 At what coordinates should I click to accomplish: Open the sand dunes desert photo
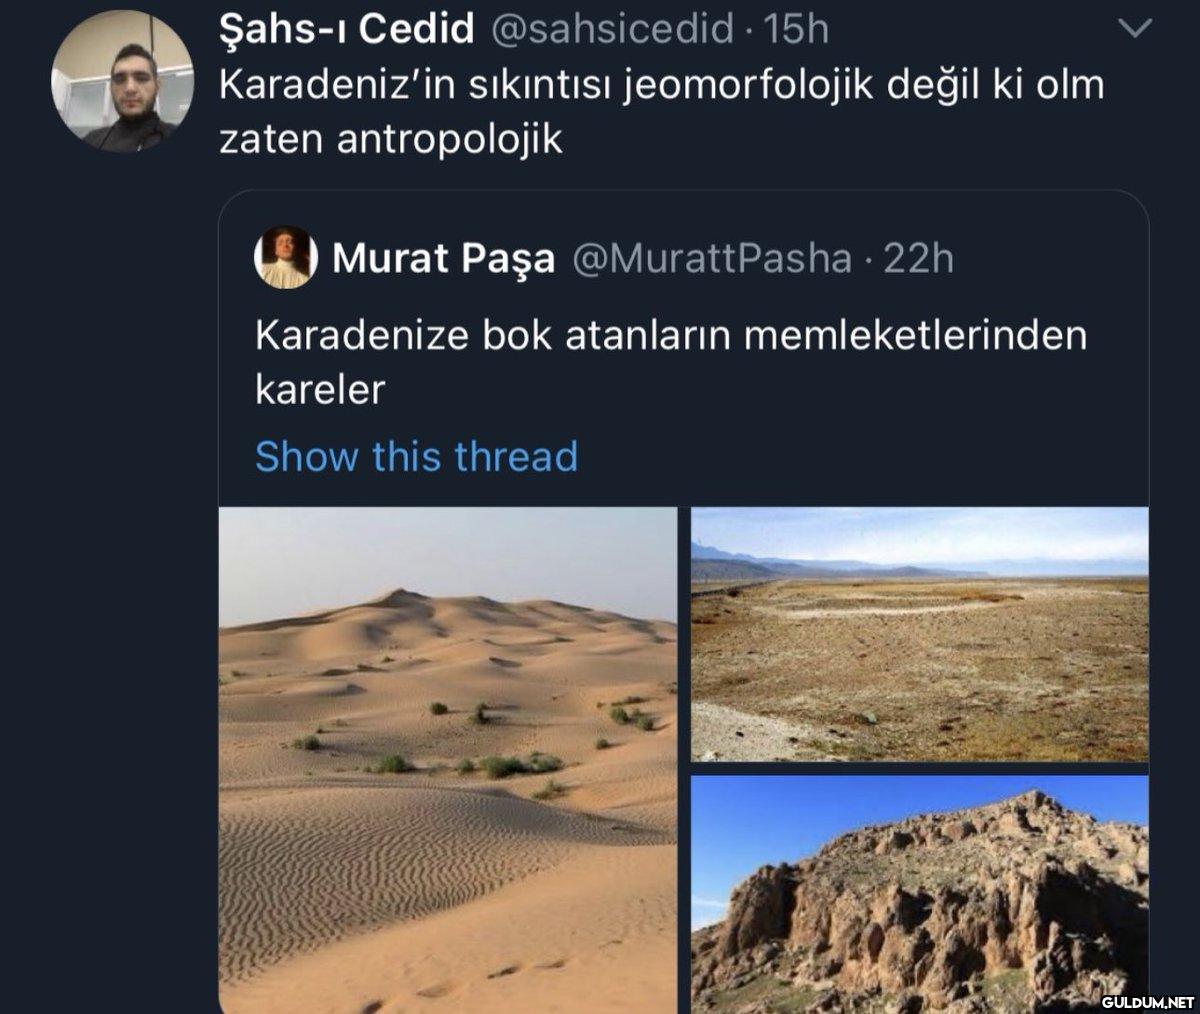[448, 760]
